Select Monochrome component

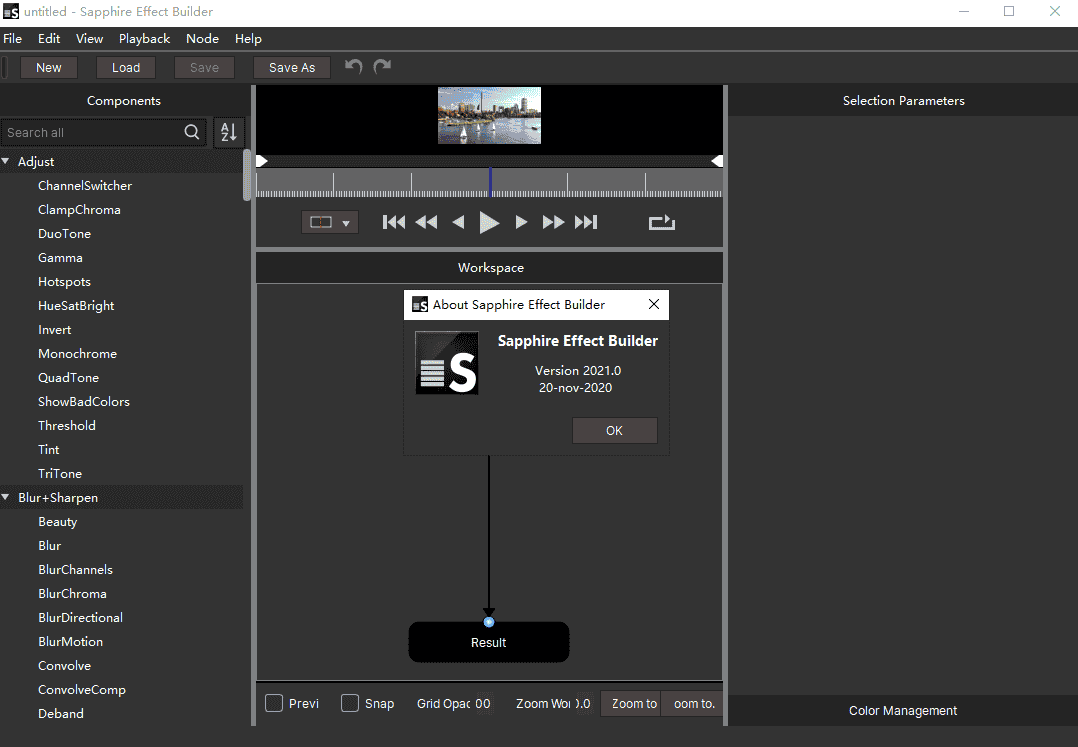point(78,354)
